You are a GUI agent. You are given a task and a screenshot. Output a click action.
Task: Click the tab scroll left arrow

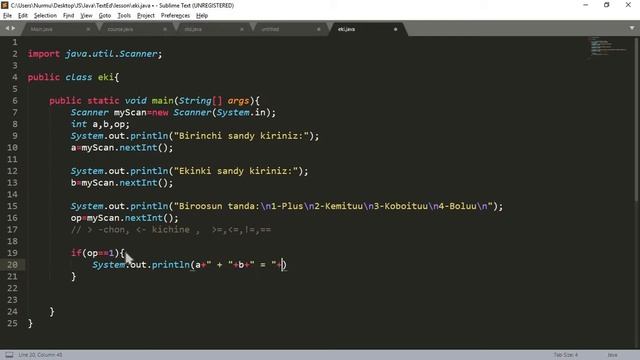click(7, 28)
